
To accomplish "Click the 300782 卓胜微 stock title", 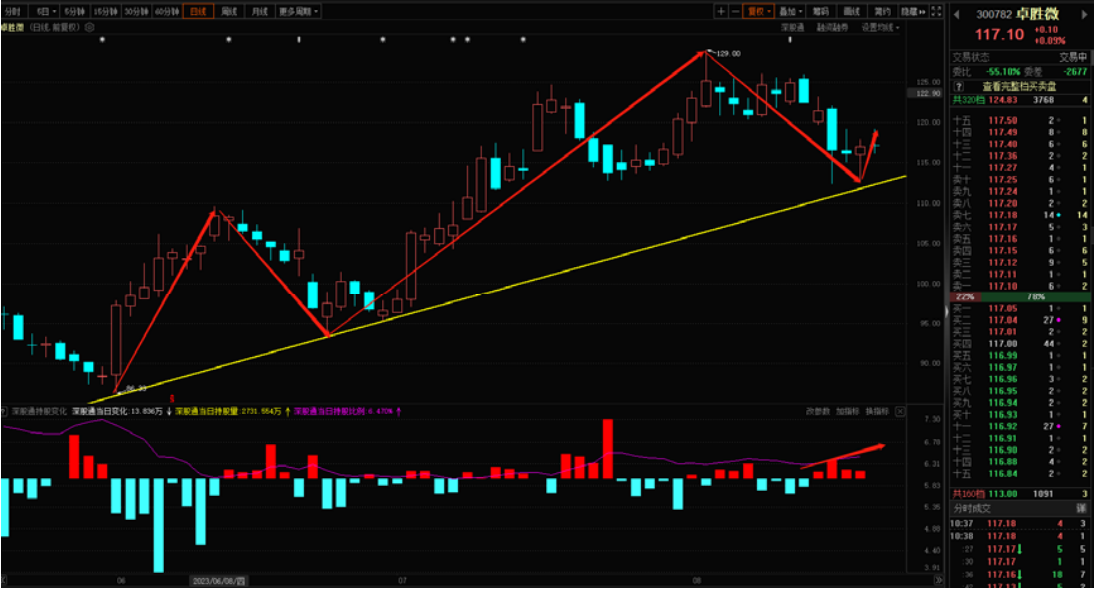I will click(1017, 14).
